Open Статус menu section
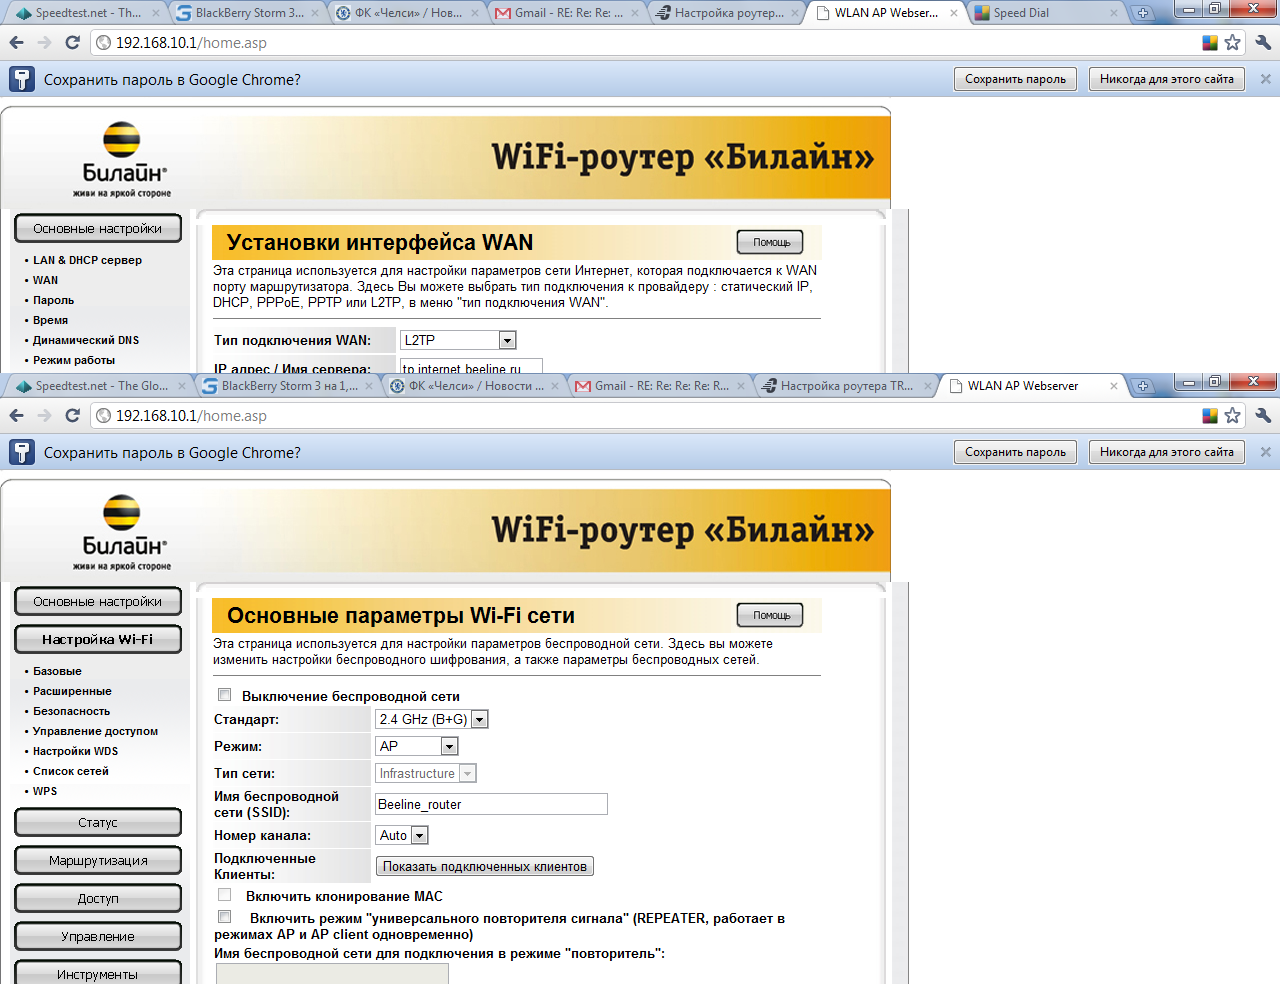 point(98,822)
